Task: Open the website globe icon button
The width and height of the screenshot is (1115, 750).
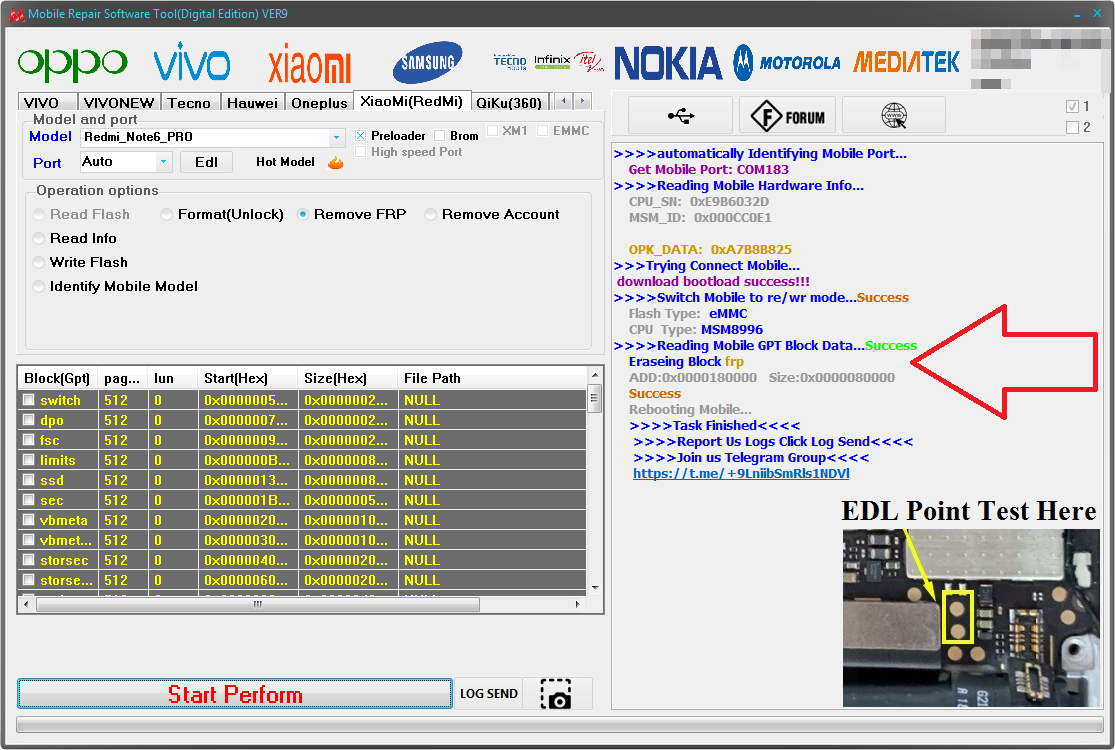Action: (894, 115)
